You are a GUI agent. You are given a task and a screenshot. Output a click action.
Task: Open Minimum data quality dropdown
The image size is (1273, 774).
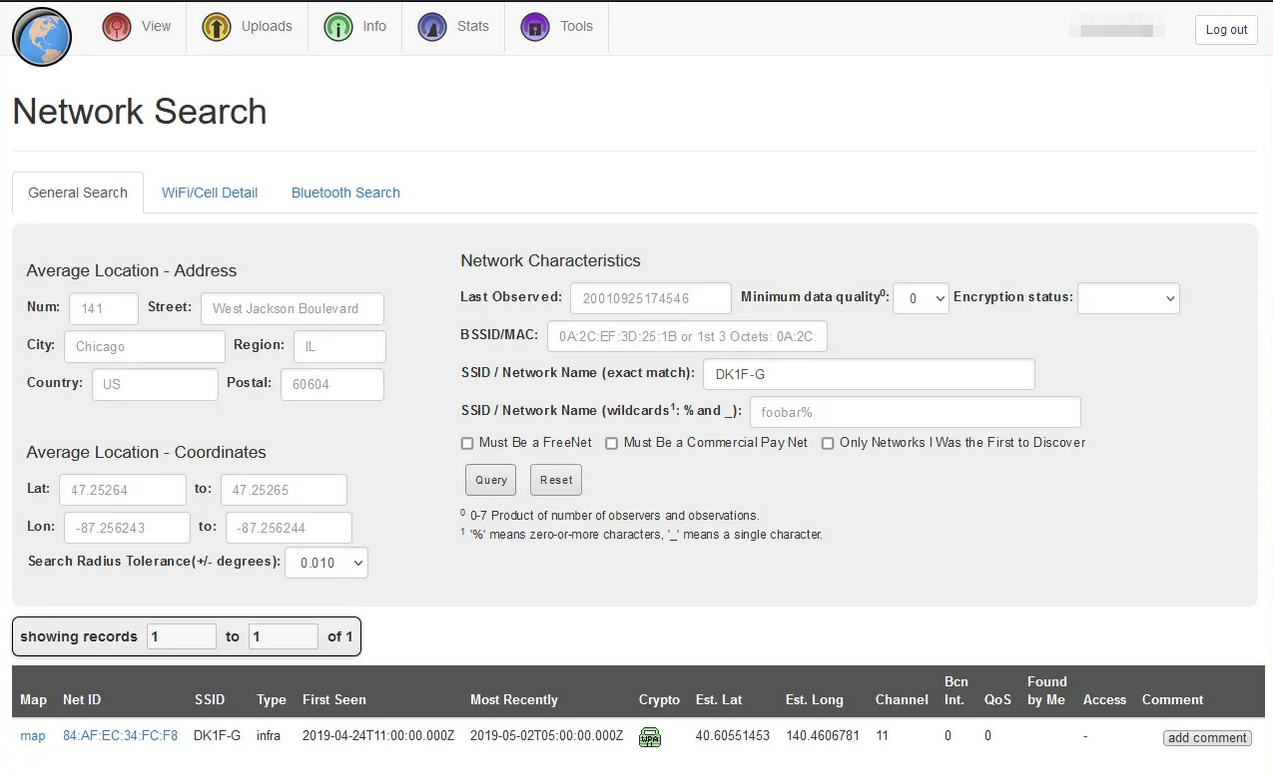tap(920, 298)
